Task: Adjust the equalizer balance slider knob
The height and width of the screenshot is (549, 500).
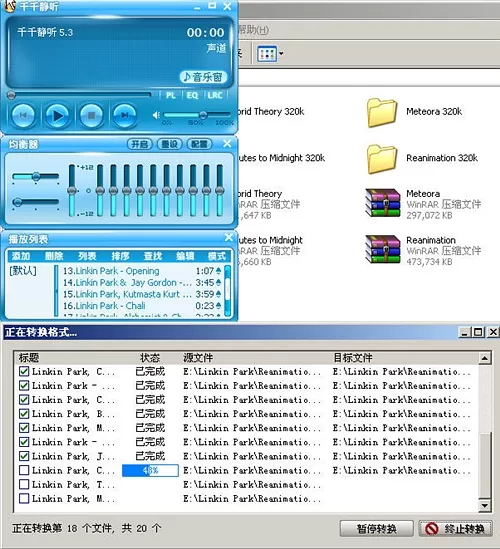Action: [36, 176]
